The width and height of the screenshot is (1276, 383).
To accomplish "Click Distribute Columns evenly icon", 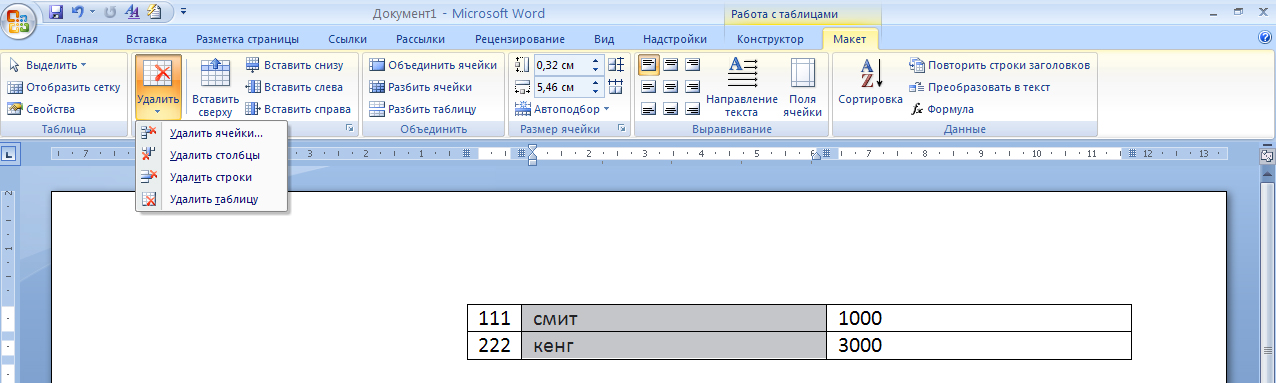I will 616,87.
